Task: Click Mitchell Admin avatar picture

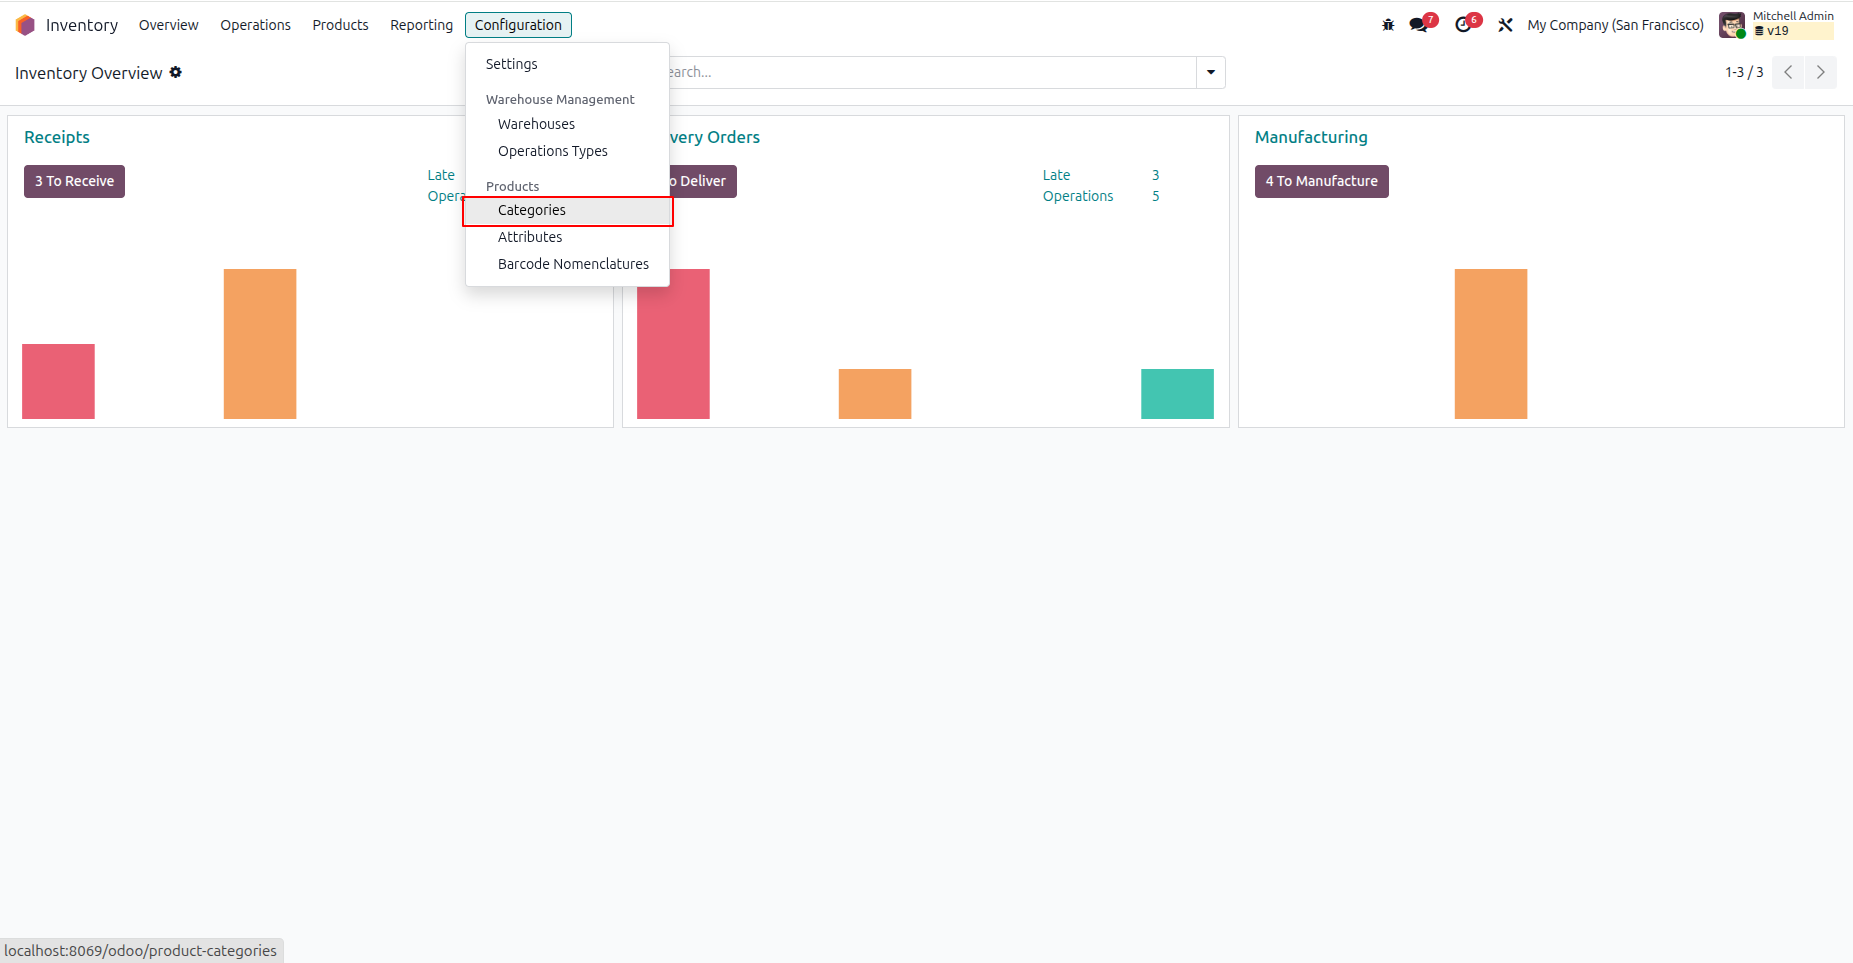Action: [1732, 25]
